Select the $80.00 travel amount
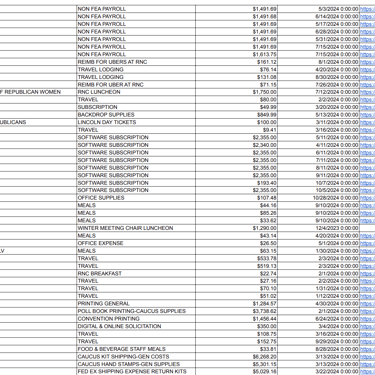 click(236, 100)
